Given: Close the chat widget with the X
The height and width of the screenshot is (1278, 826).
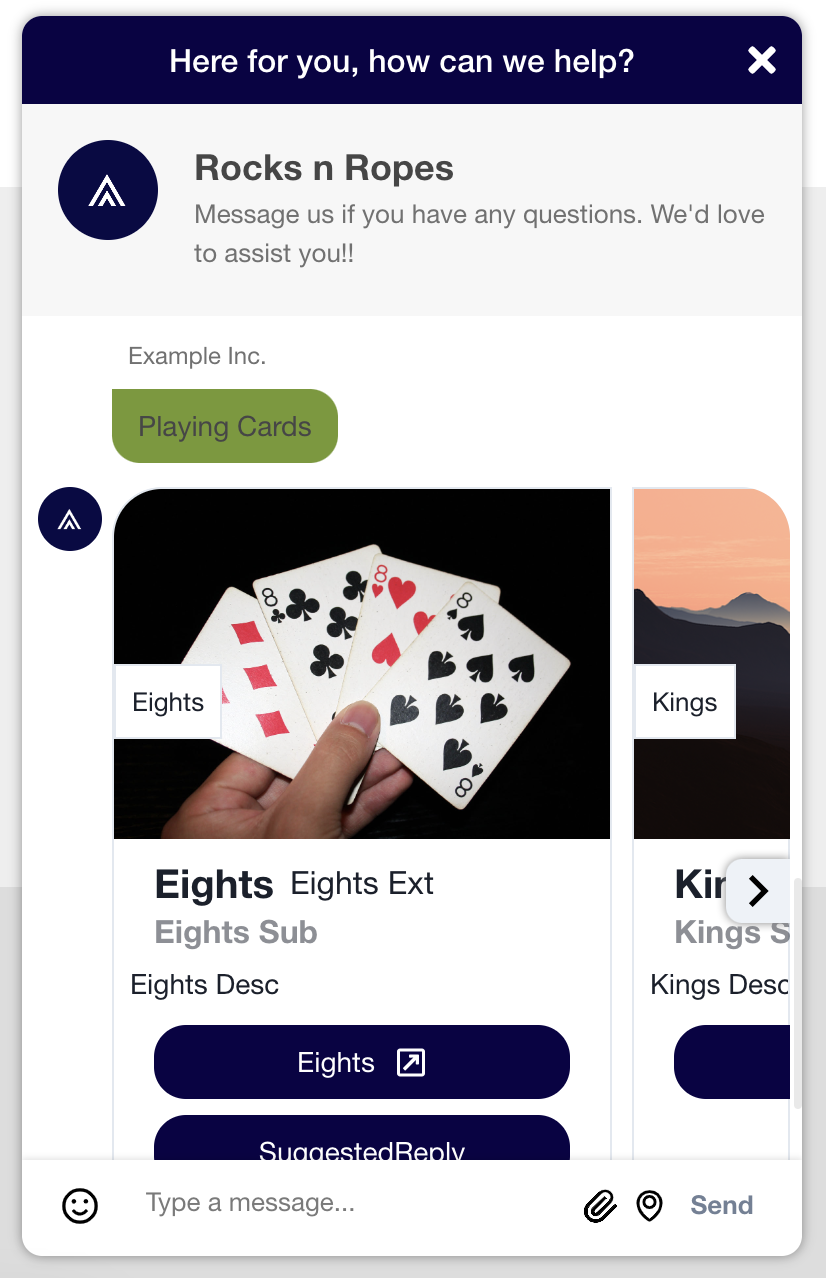Looking at the screenshot, I should [762, 61].
